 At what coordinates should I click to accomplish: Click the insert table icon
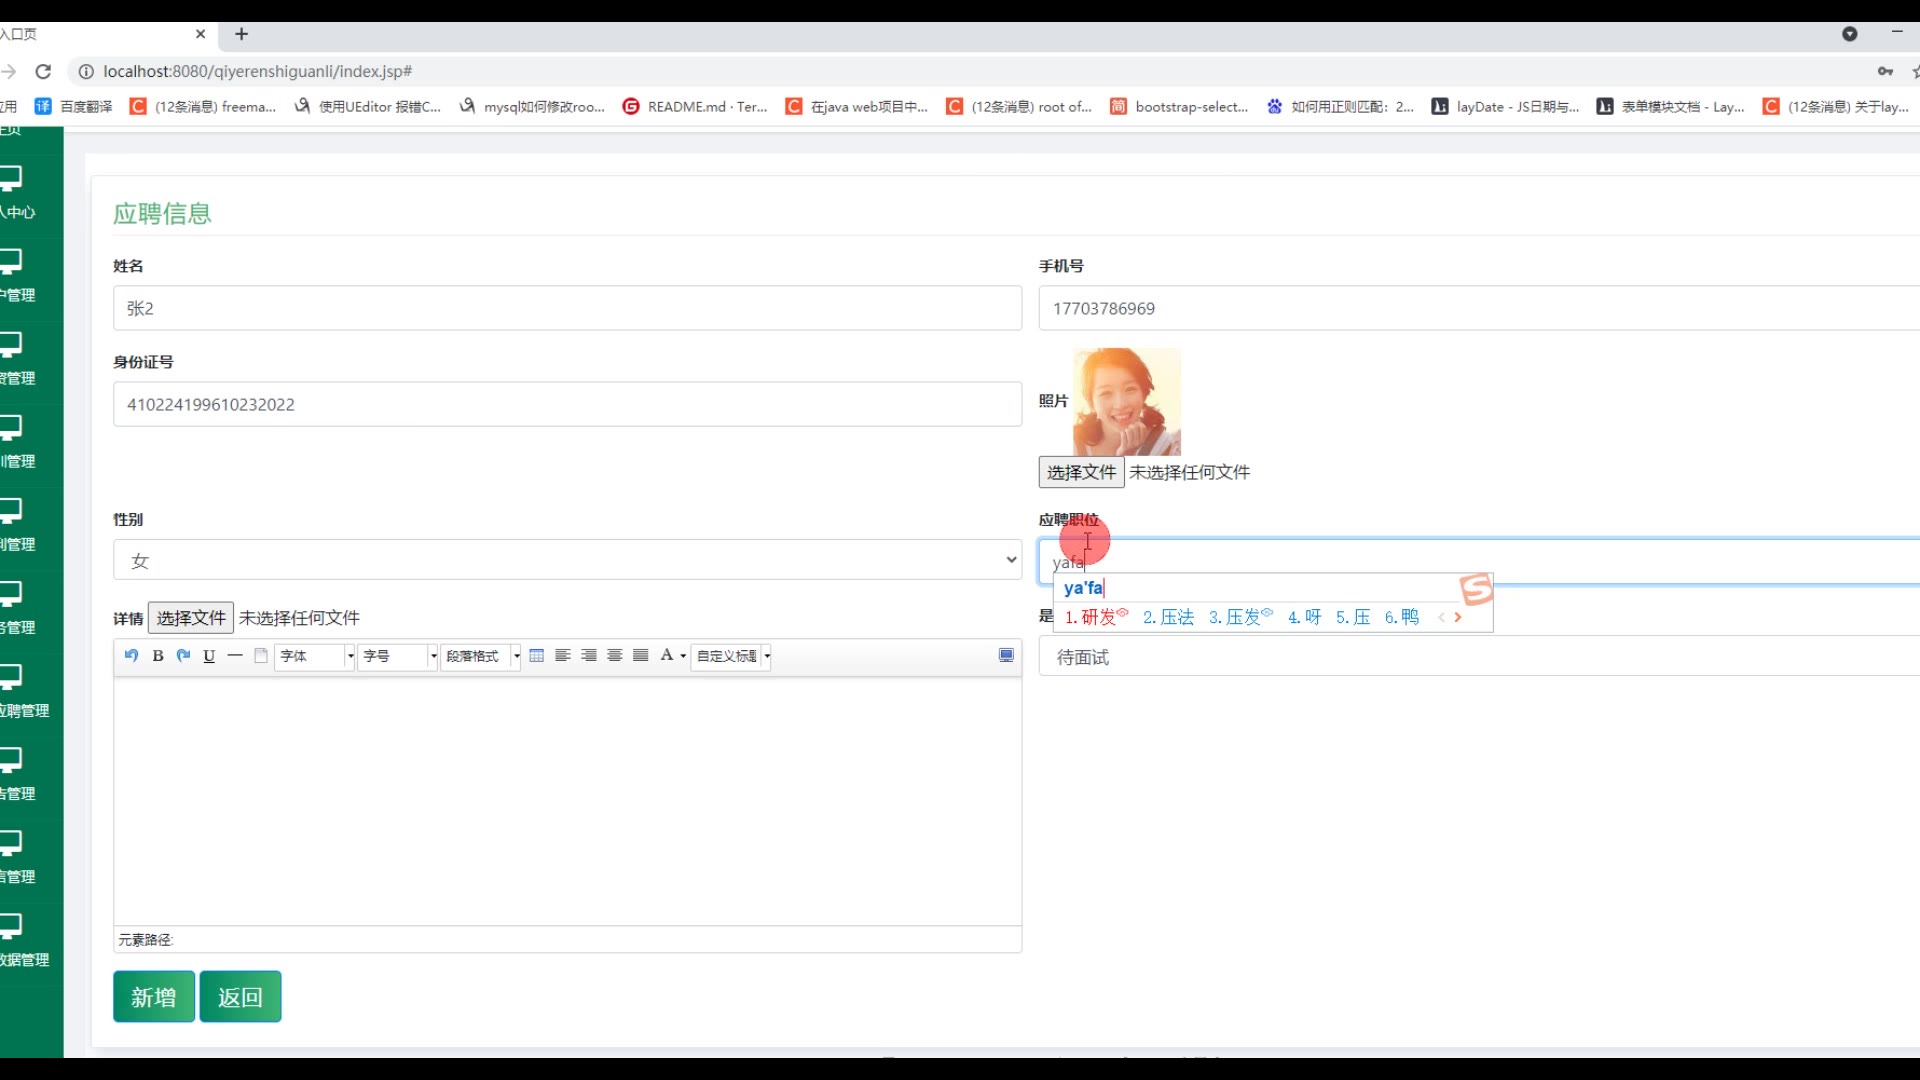pyautogui.click(x=537, y=656)
